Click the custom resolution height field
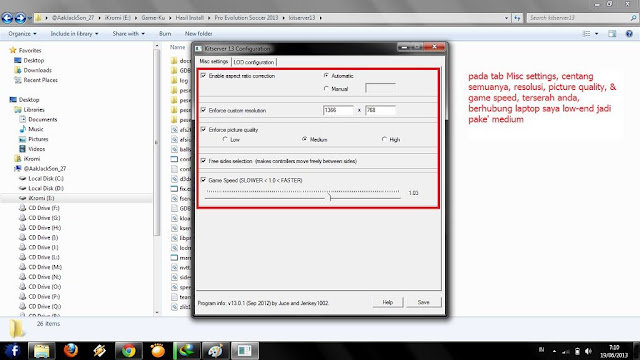The image size is (640, 360). (x=380, y=110)
